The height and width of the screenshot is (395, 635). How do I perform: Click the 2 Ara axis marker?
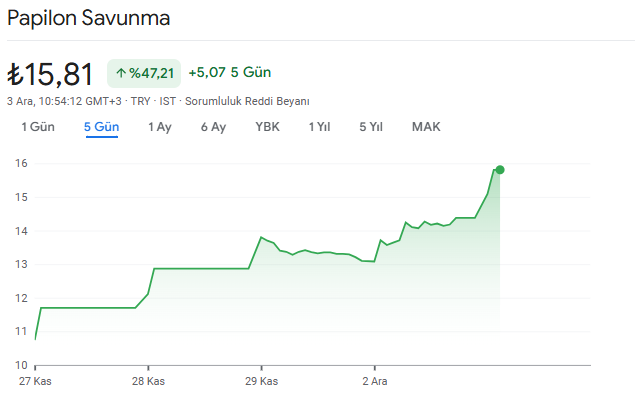[375, 381]
